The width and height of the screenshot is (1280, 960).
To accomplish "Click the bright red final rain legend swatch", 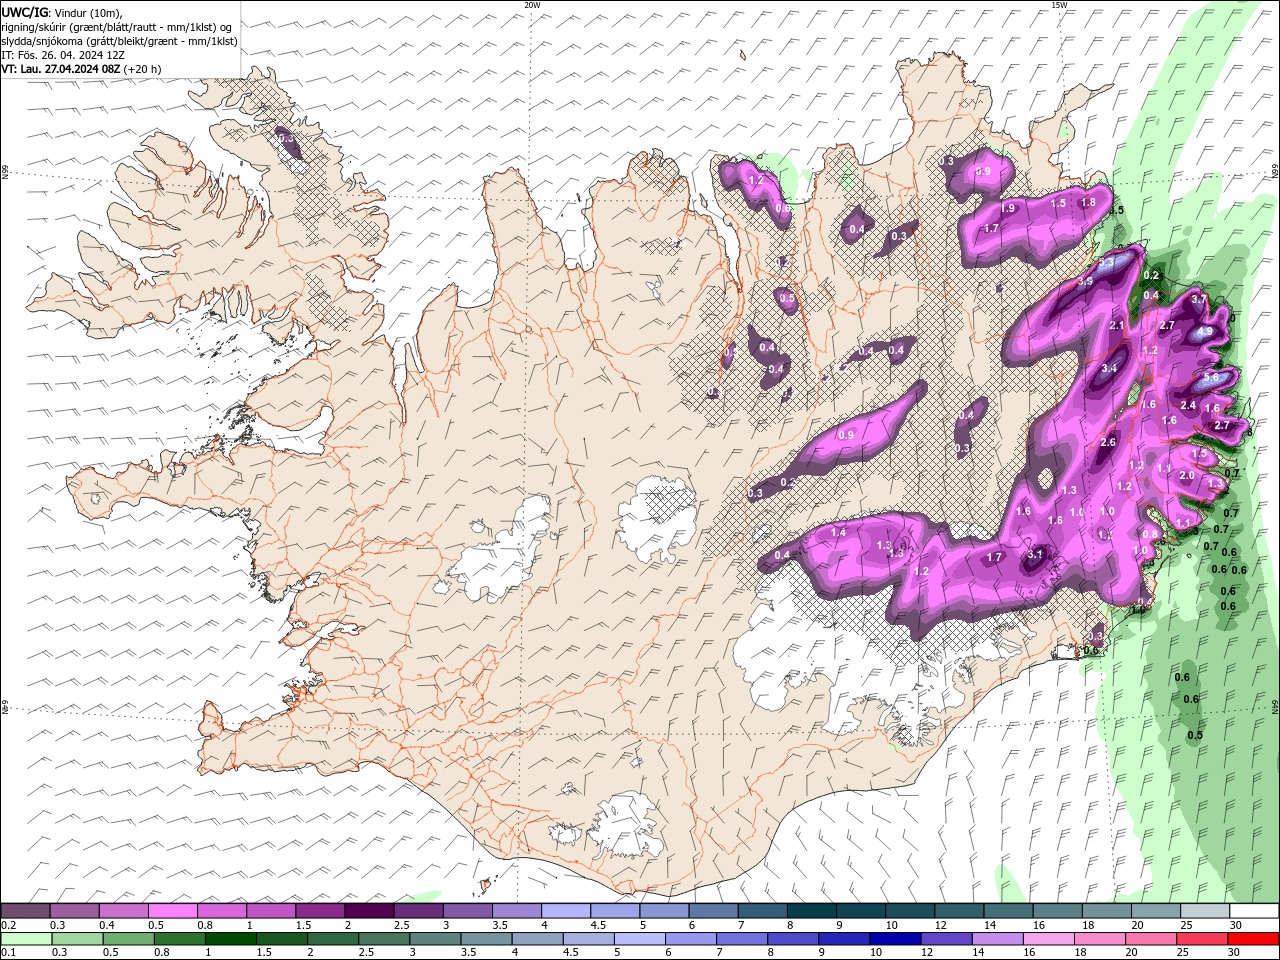I will (1252, 938).
